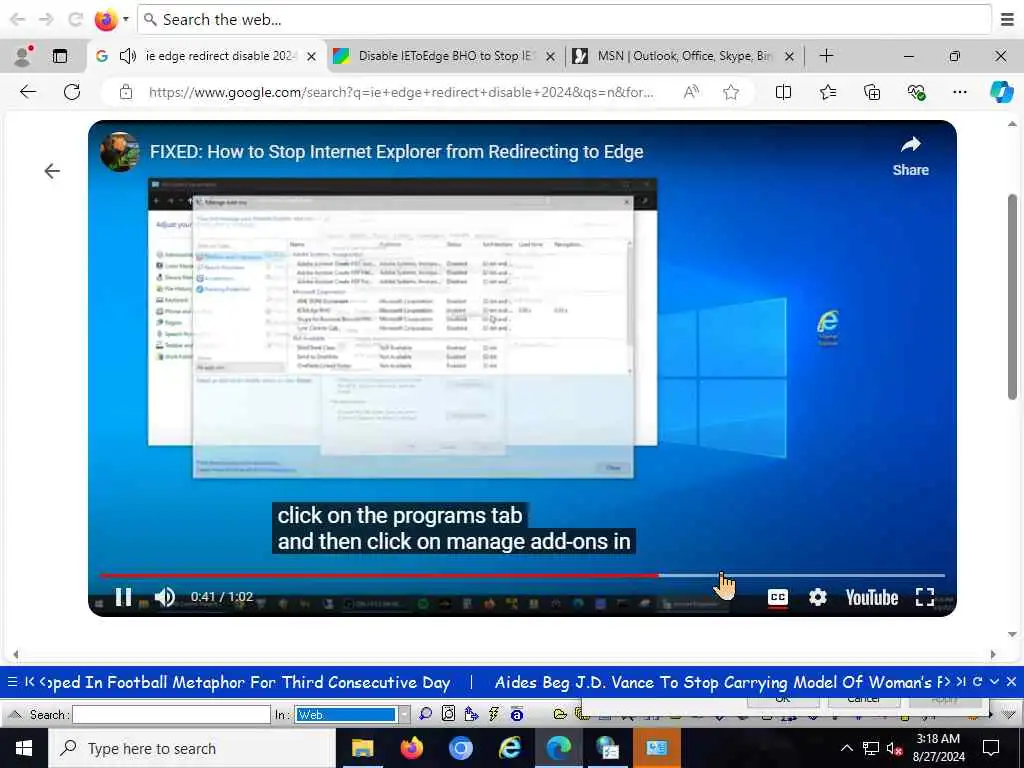Close the 'ie edge redirect disable 2024' tab

(x=312, y=57)
